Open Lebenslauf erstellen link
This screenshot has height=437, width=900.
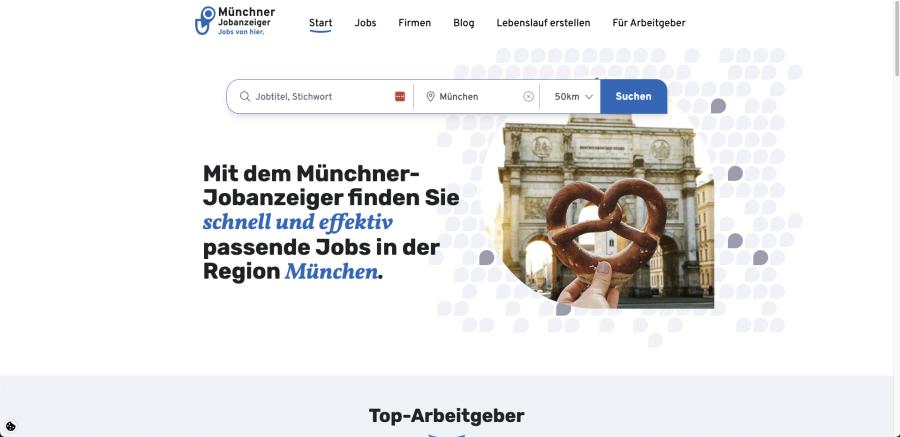pyautogui.click(x=543, y=23)
